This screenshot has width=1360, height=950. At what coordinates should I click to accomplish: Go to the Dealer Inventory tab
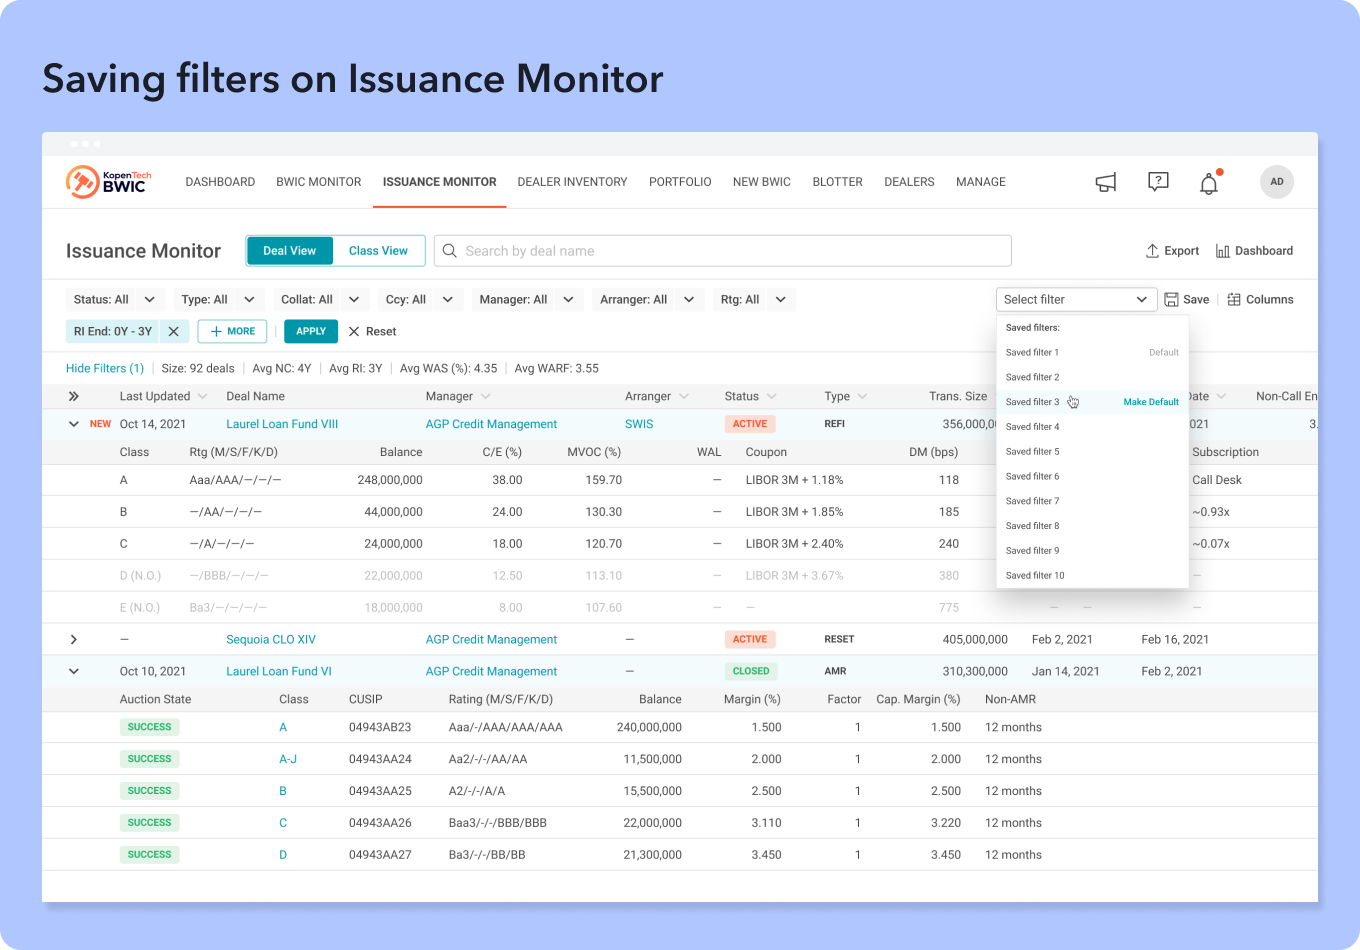click(x=572, y=182)
